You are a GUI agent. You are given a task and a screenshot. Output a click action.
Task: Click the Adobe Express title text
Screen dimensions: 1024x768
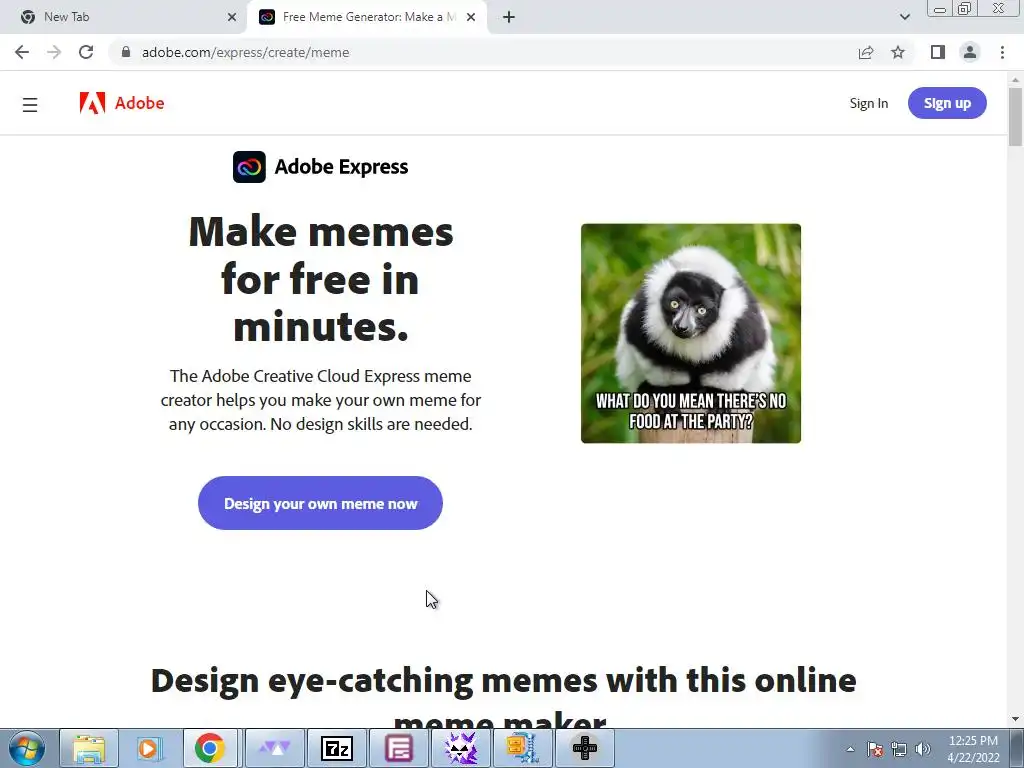341,167
